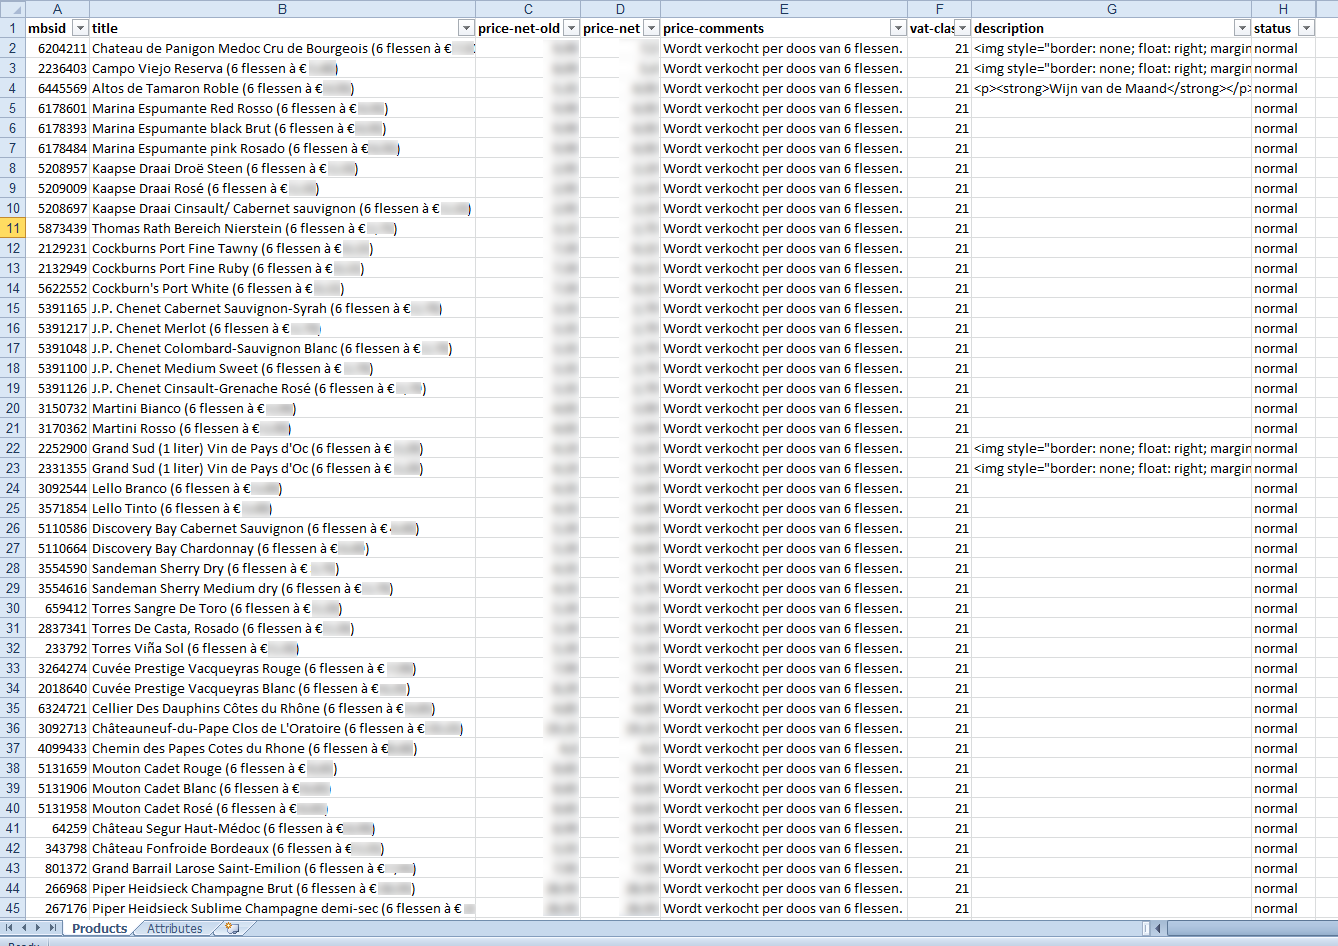Select column B header
The height and width of the screenshot is (946, 1338).
282,9
